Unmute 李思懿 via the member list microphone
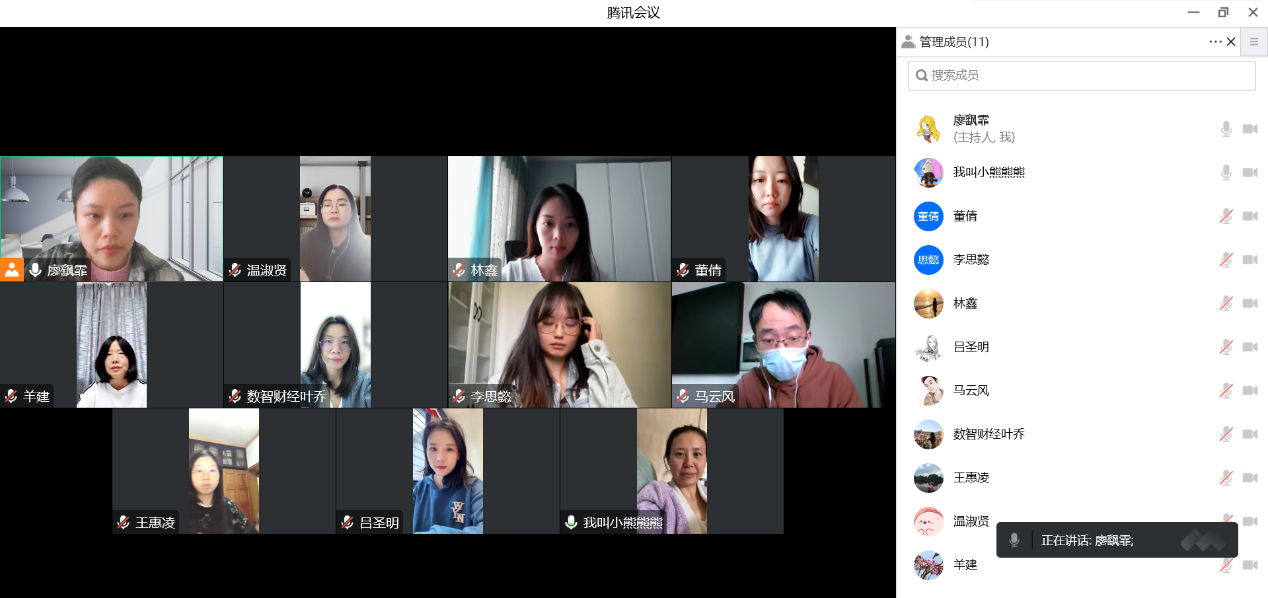The width and height of the screenshot is (1268, 598). click(1225, 260)
